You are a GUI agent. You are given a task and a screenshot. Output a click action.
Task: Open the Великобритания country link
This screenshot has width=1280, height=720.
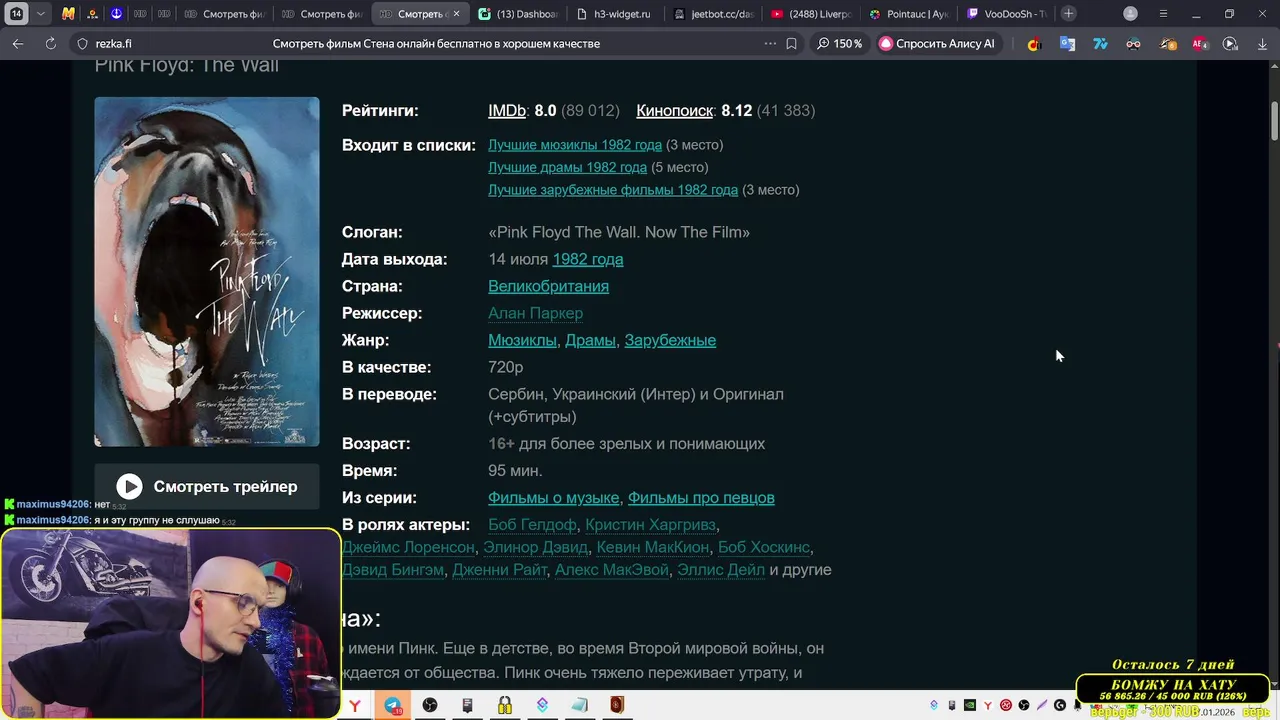pyautogui.click(x=548, y=286)
